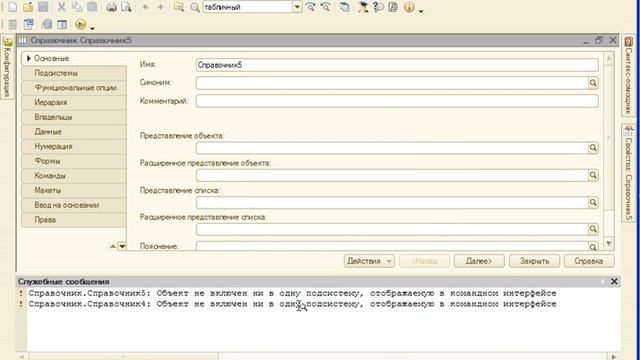Open the Нумерация section

tap(74, 147)
